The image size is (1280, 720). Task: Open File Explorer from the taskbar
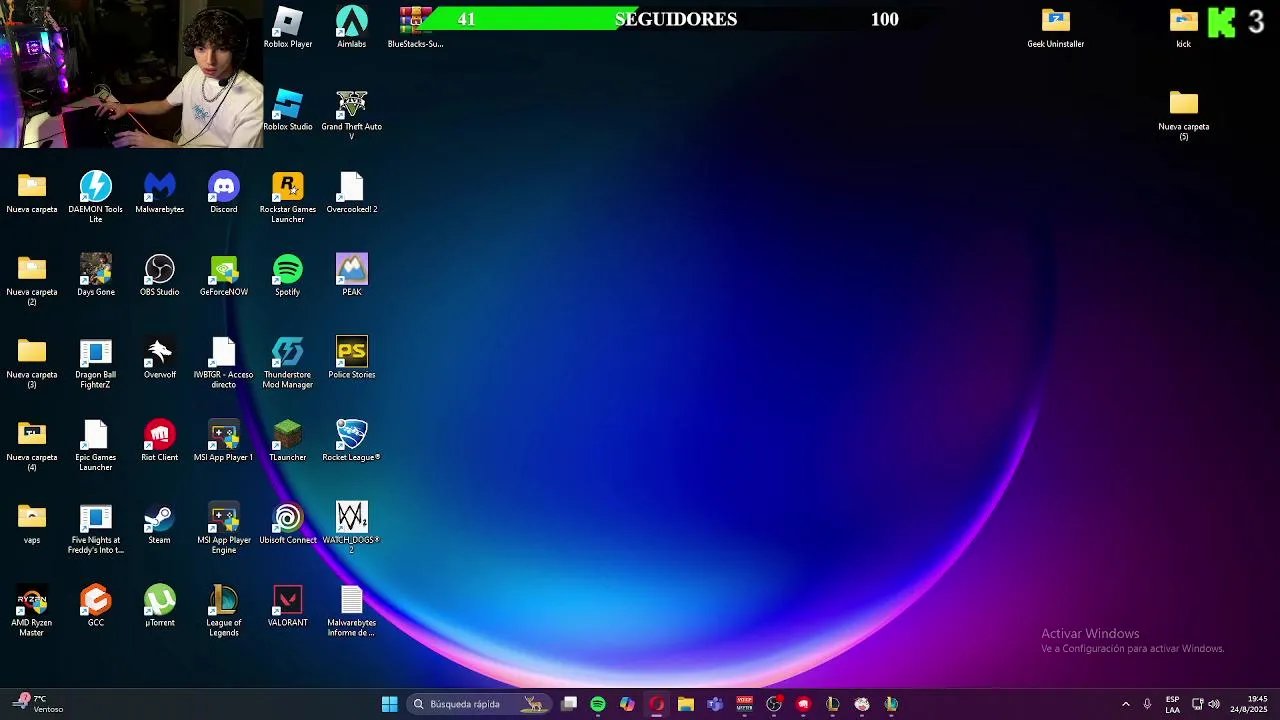(686, 704)
